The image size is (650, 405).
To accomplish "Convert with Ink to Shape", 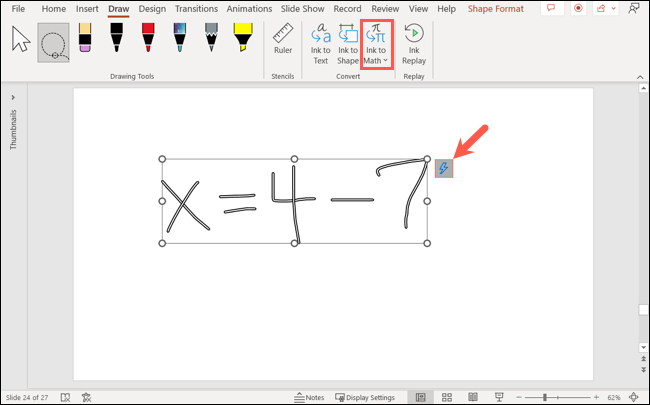I will coord(349,44).
